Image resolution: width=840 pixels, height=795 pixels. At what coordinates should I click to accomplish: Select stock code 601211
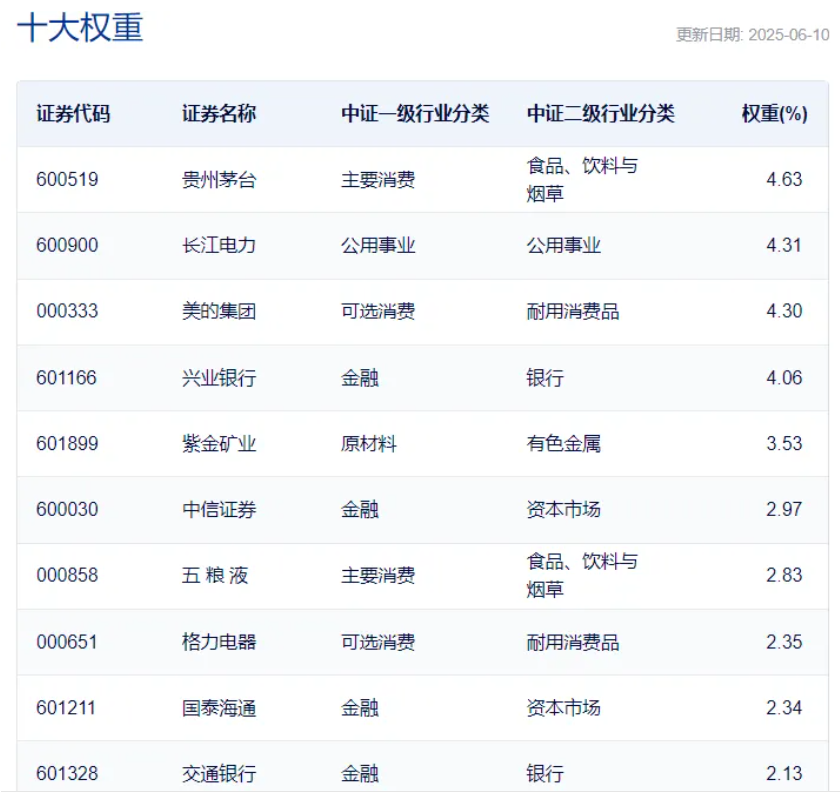(x=65, y=708)
